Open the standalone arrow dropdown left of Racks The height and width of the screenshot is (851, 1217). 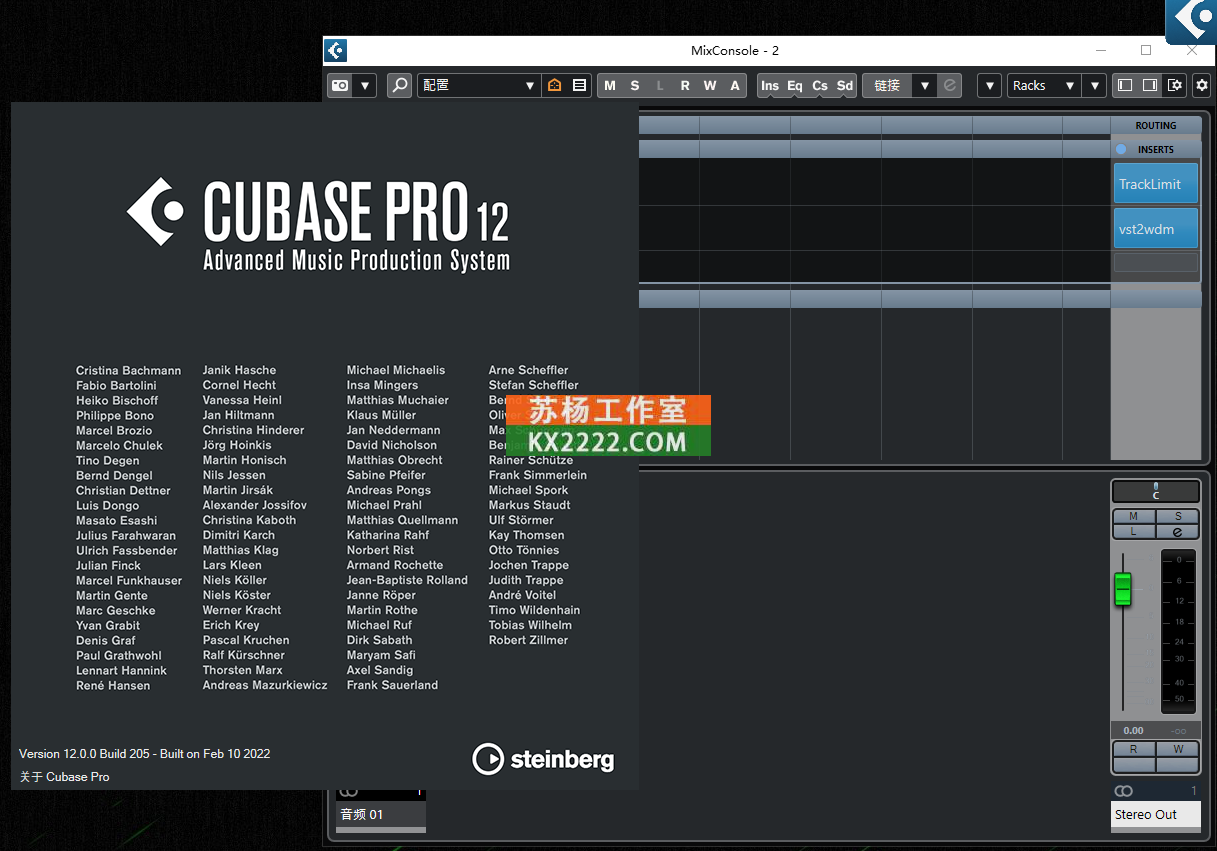pos(990,86)
